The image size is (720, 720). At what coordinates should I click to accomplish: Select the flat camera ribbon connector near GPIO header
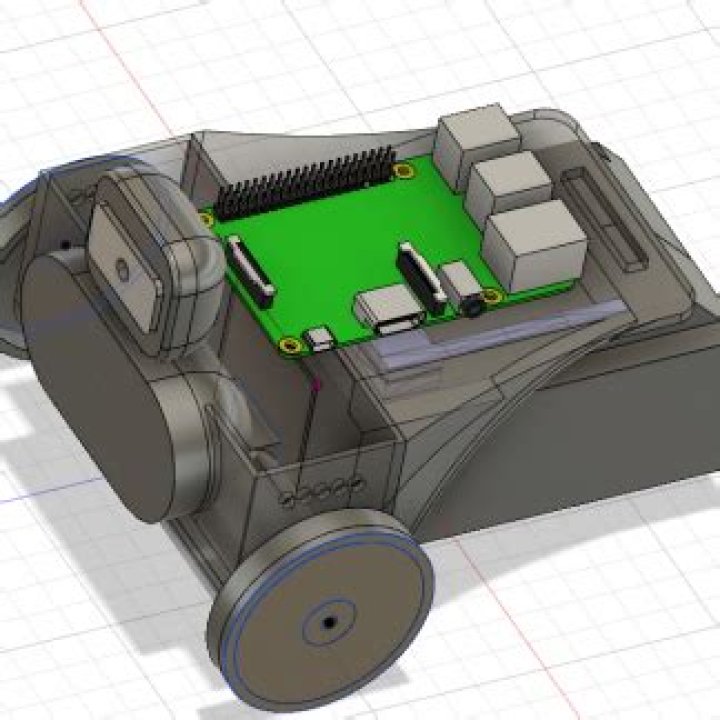pos(251,271)
